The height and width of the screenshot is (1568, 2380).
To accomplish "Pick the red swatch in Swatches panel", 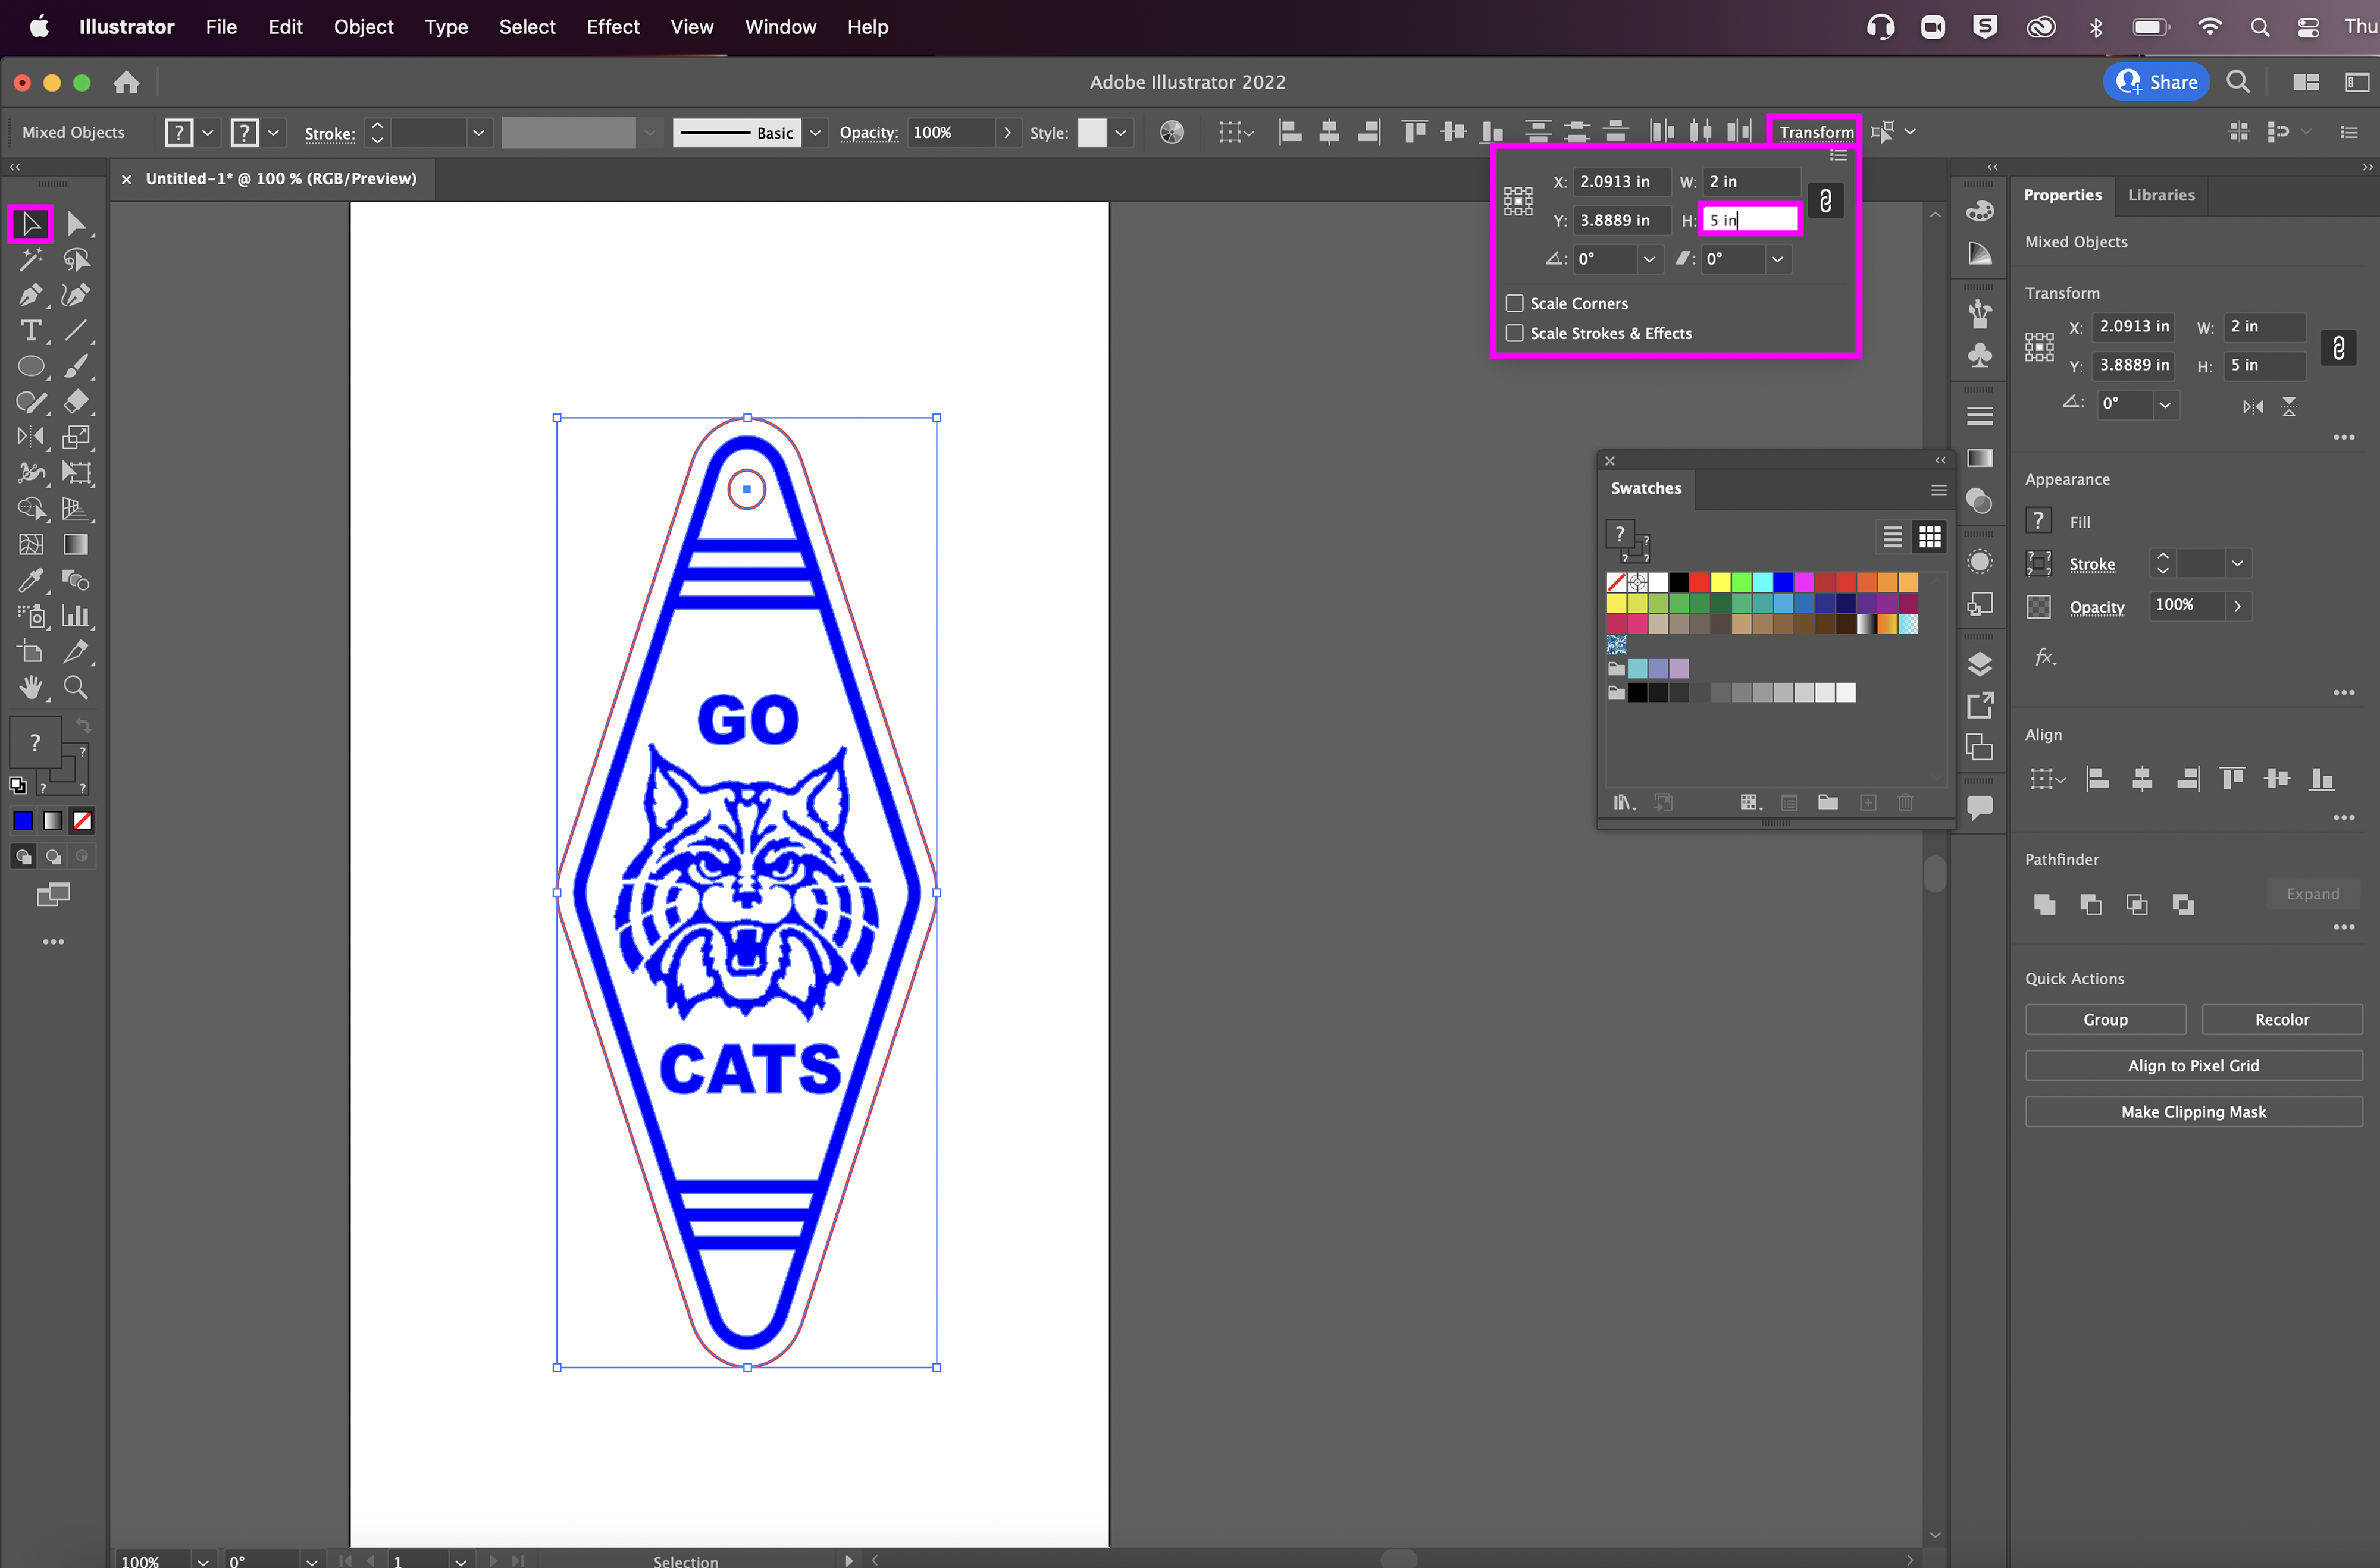I will [1699, 582].
